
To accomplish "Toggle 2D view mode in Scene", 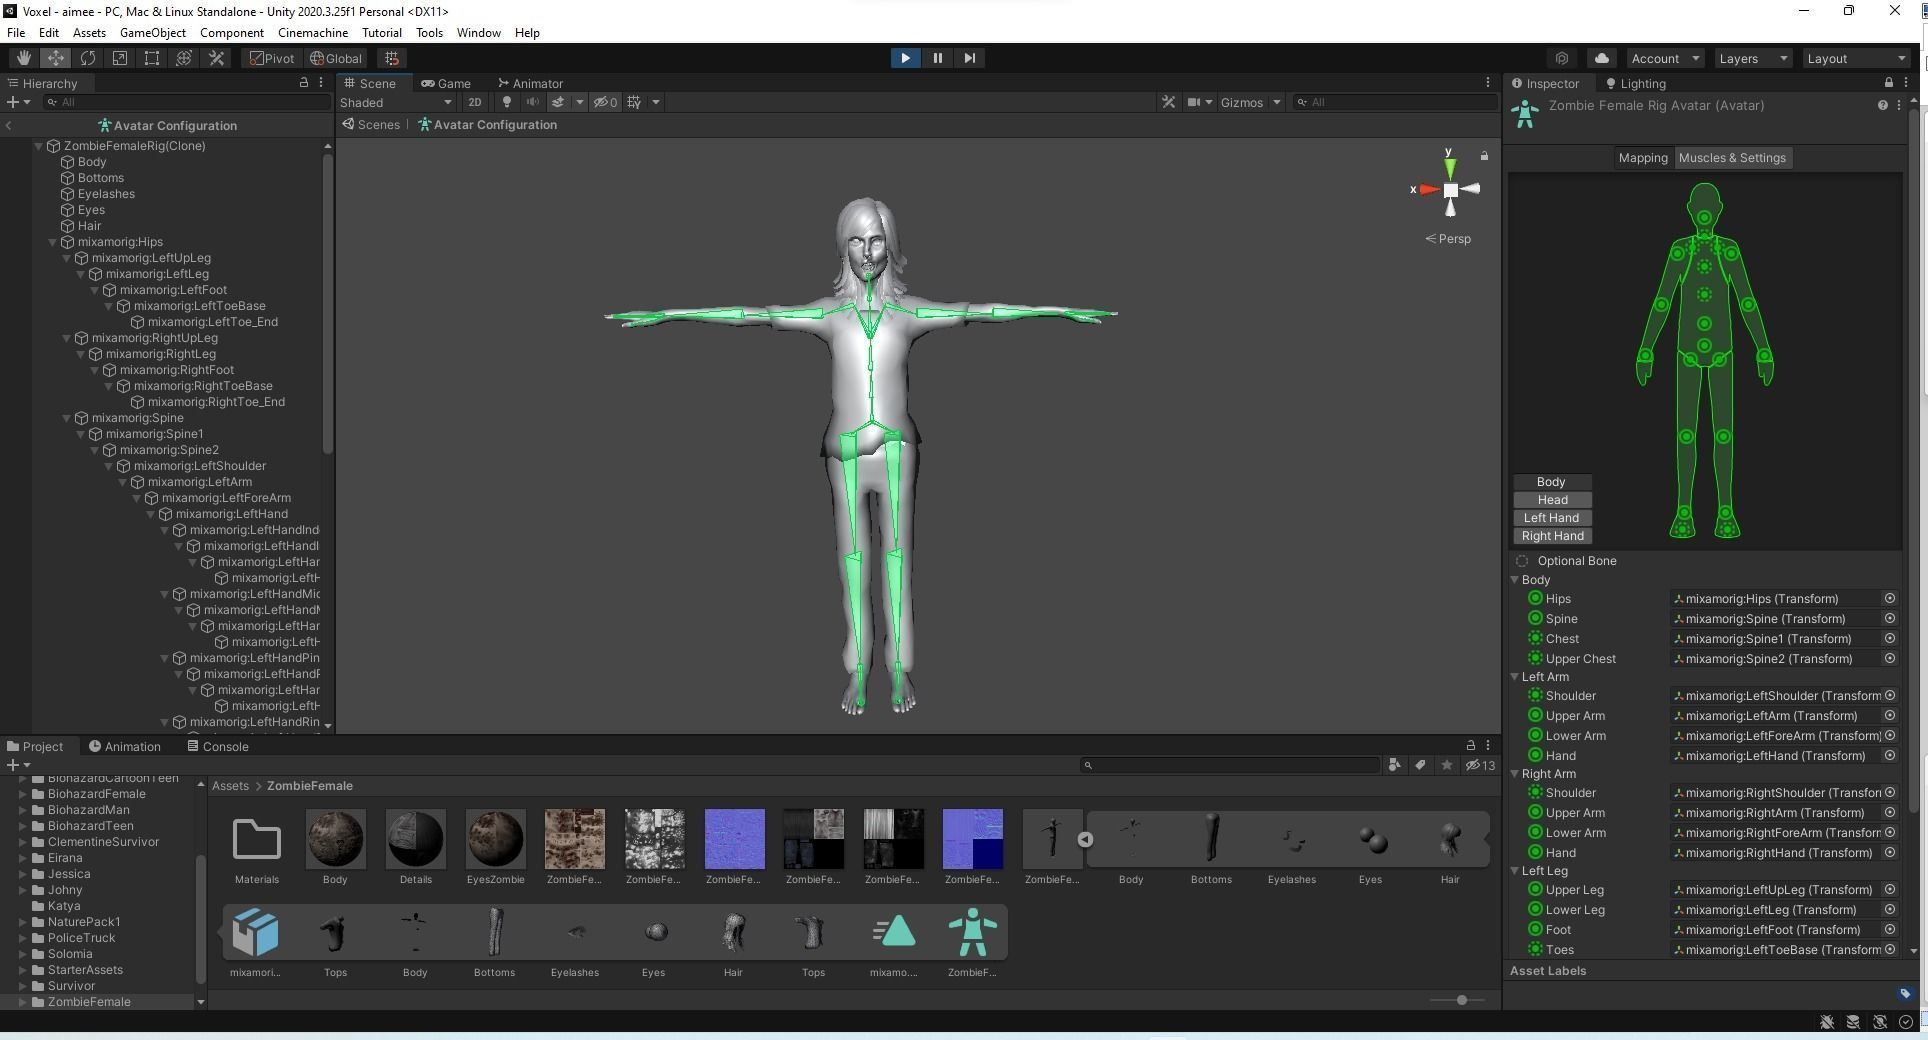I will tap(475, 102).
